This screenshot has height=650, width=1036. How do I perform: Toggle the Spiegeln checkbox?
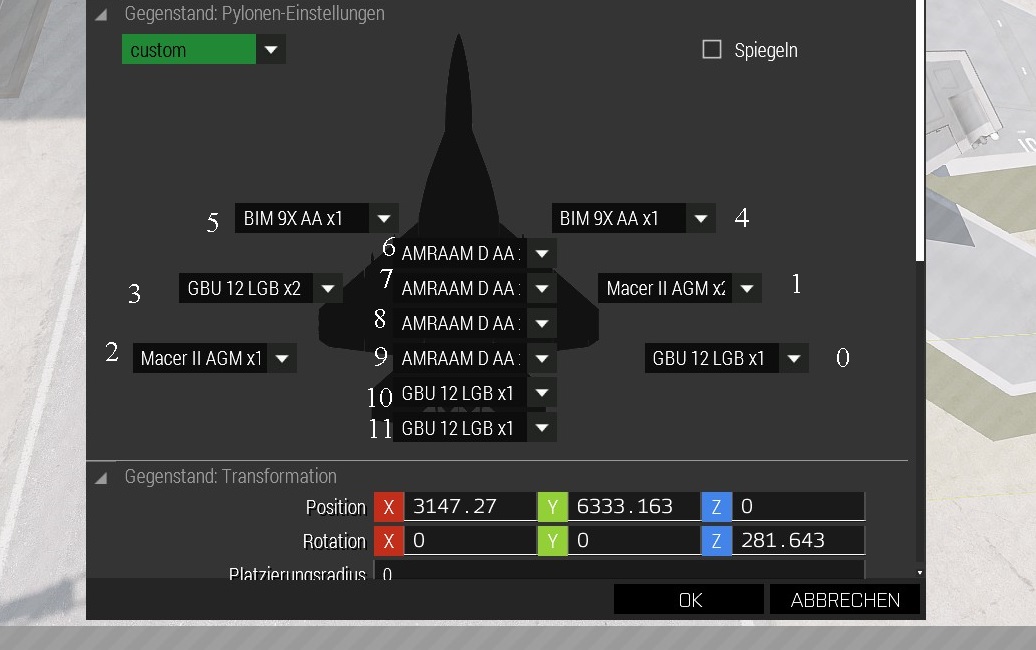pos(712,50)
